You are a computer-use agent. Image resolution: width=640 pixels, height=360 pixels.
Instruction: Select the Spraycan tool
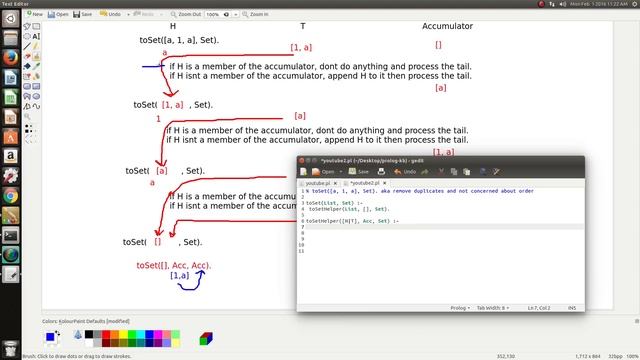coord(36,76)
